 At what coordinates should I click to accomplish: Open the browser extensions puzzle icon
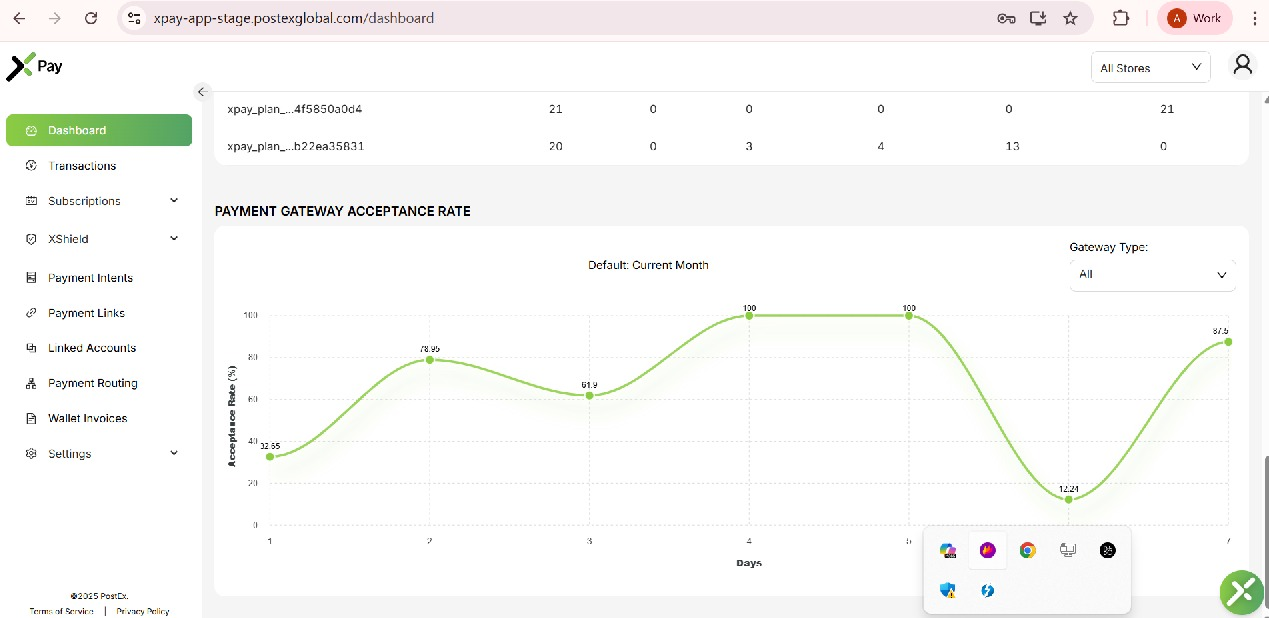(x=1120, y=18)
